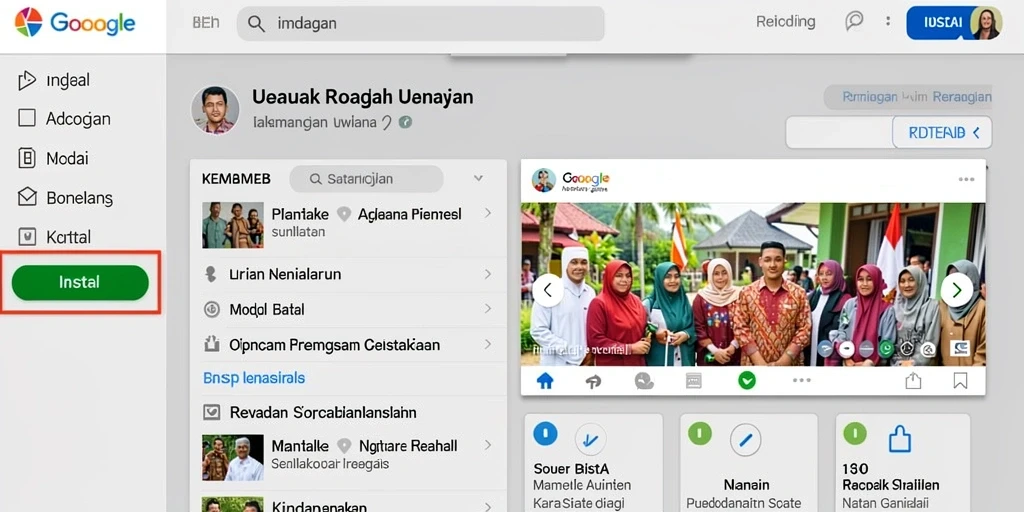The width and height of the screenshot is (1024, 512).
Task: Click the Reicding link in the header
Action: [786, 22]
